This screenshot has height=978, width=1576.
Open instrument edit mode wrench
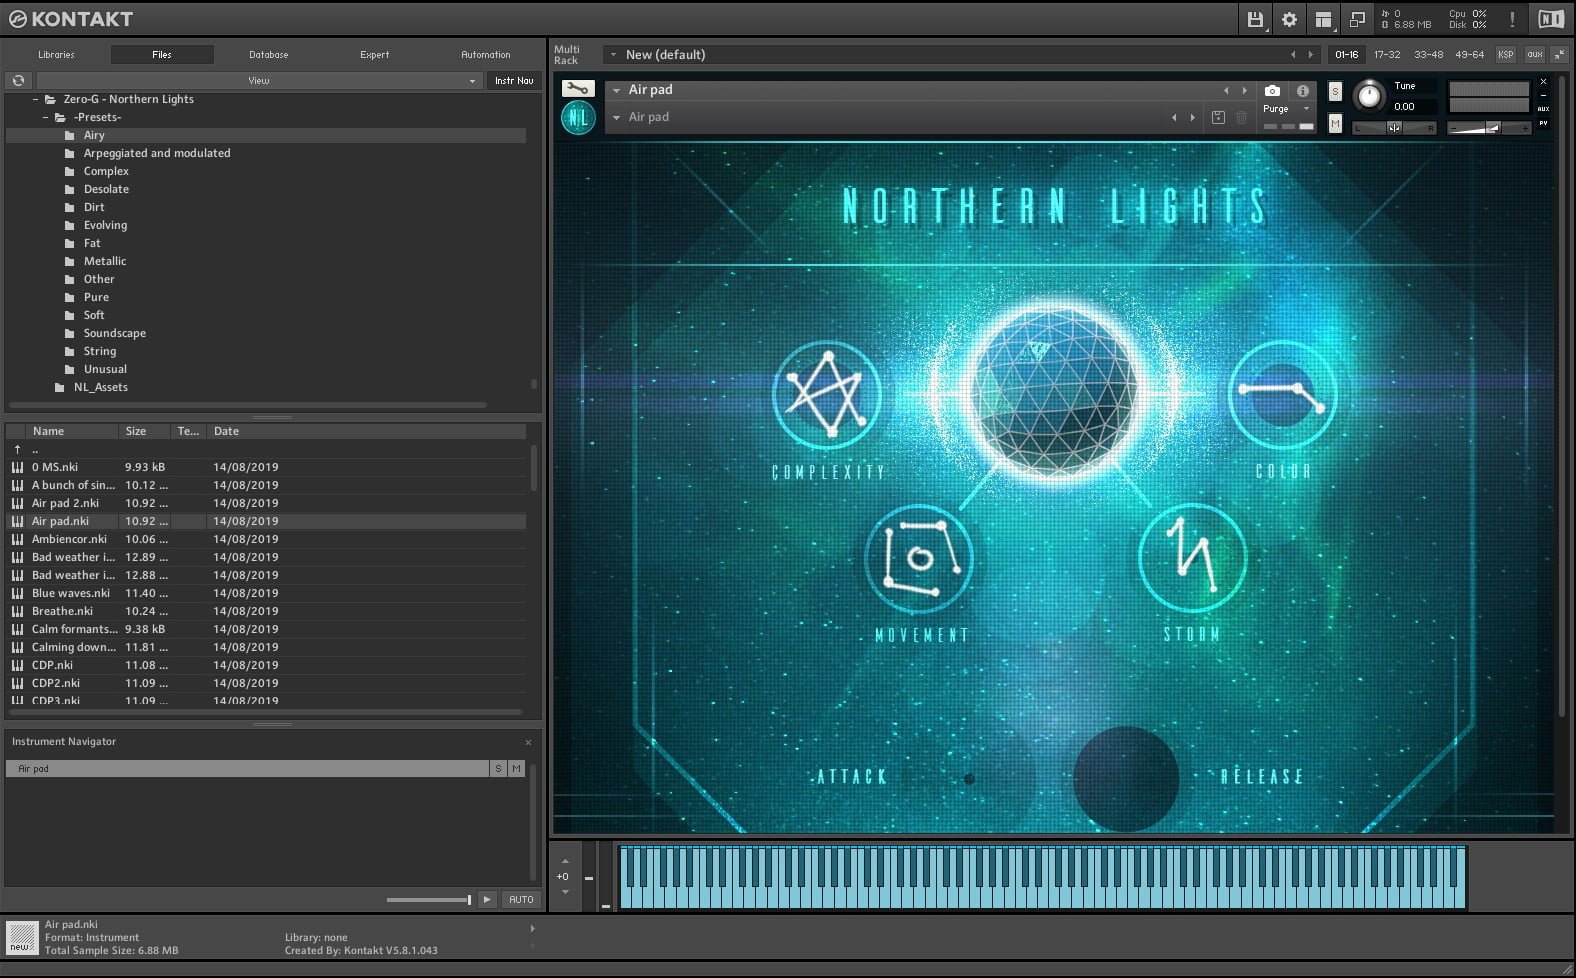tap(578, 89)
